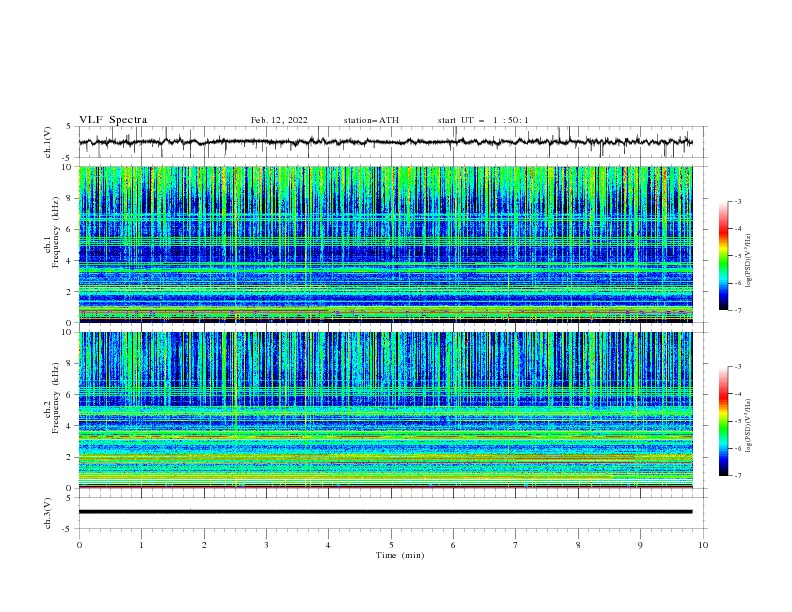Click the "9" tick on the time axis
Viewport: 792px width, 612px height.
(640, 545)
